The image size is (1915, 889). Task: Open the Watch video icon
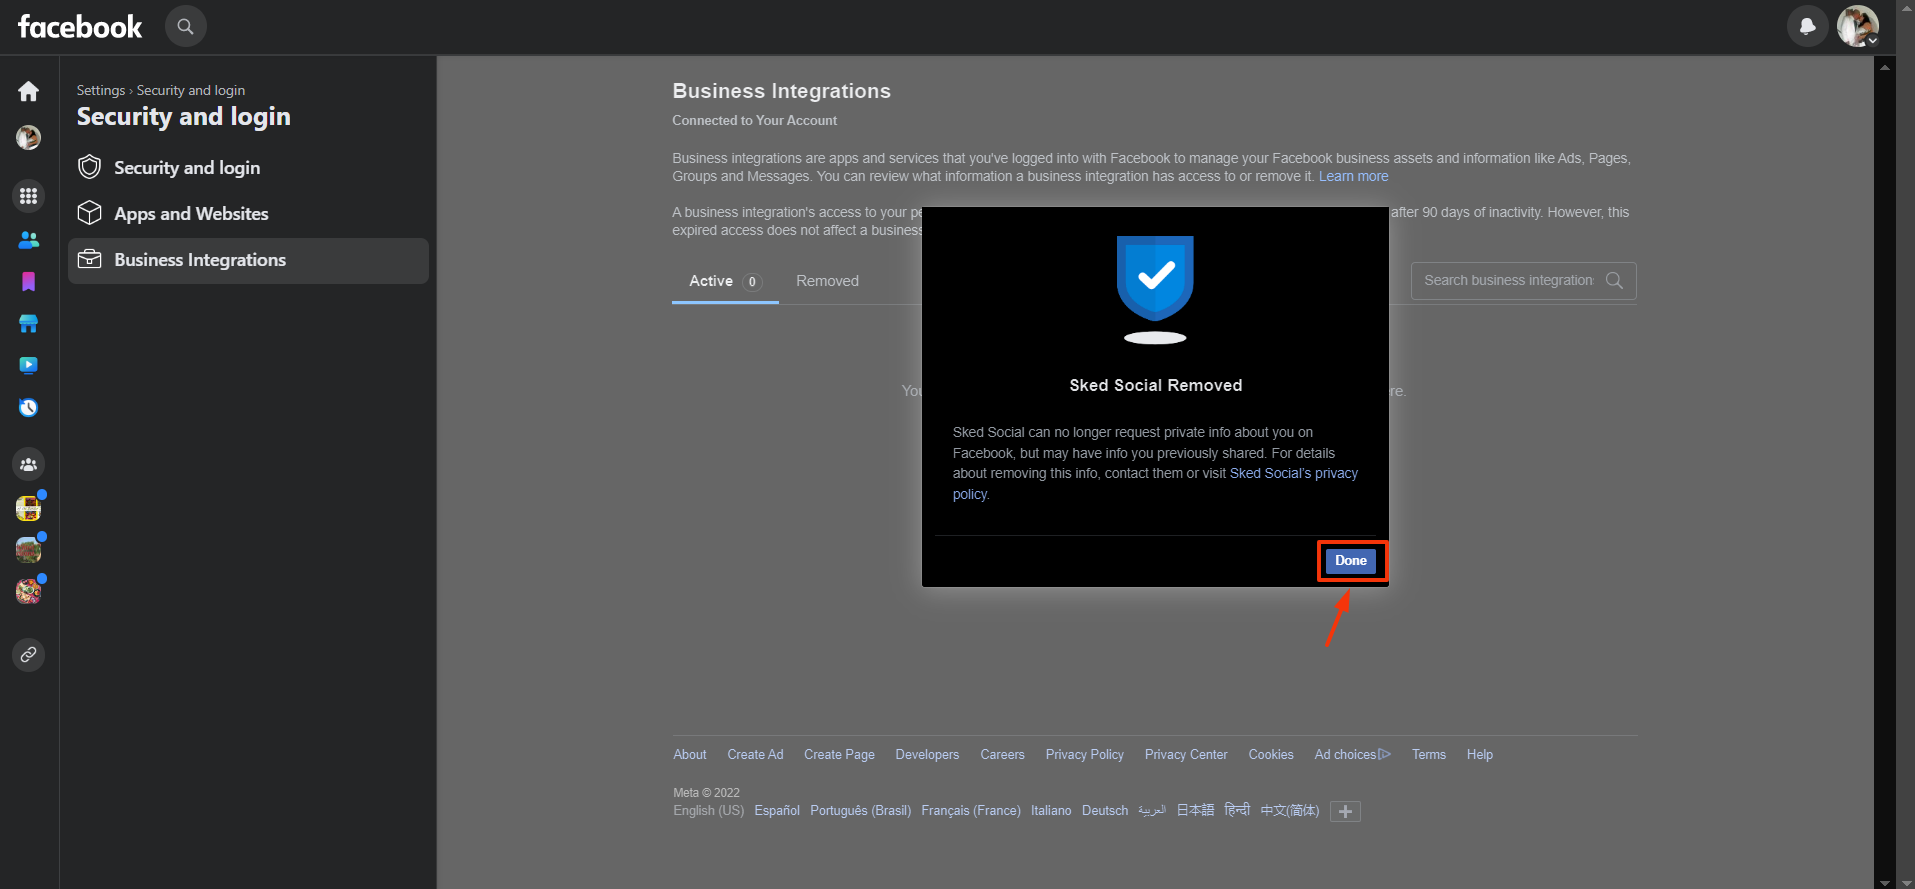click(28, 366)
